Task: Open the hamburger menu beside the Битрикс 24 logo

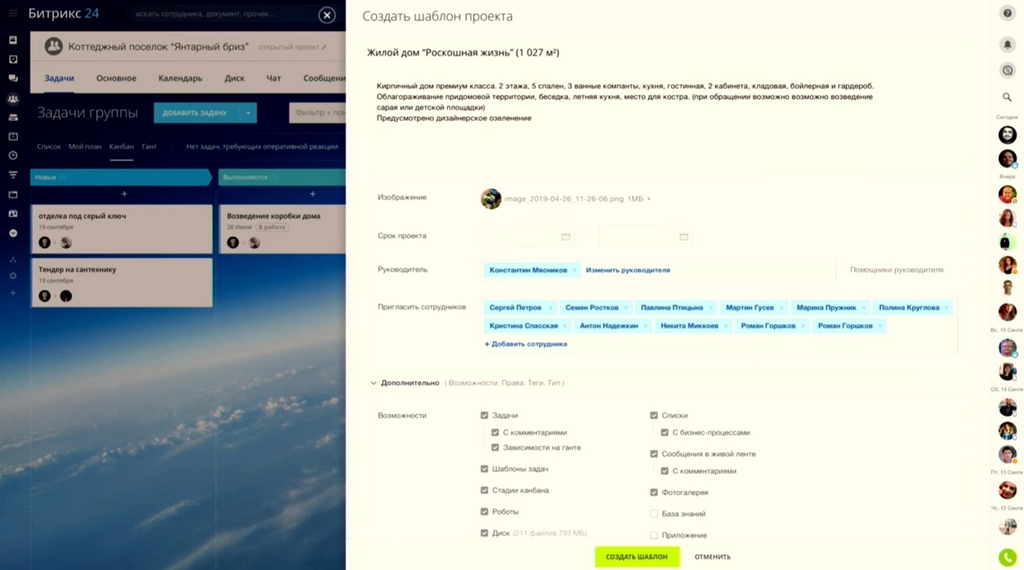Action: pyautogui.click(x=13, y=13)
